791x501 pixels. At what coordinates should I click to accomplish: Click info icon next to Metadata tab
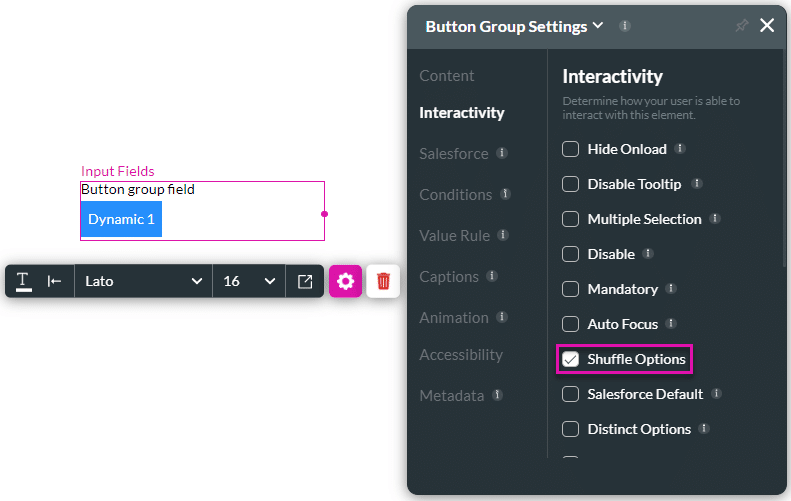click(x=497, y=395)
